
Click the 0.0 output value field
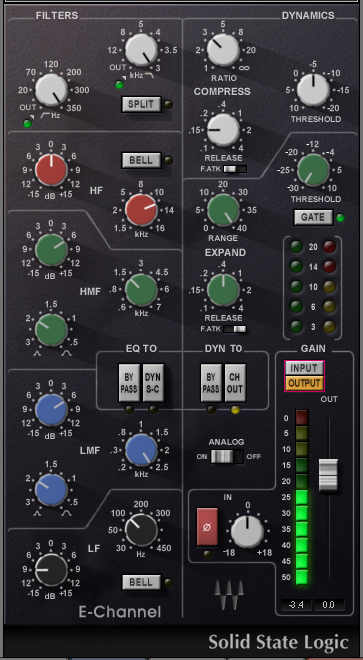coord(328,605)
